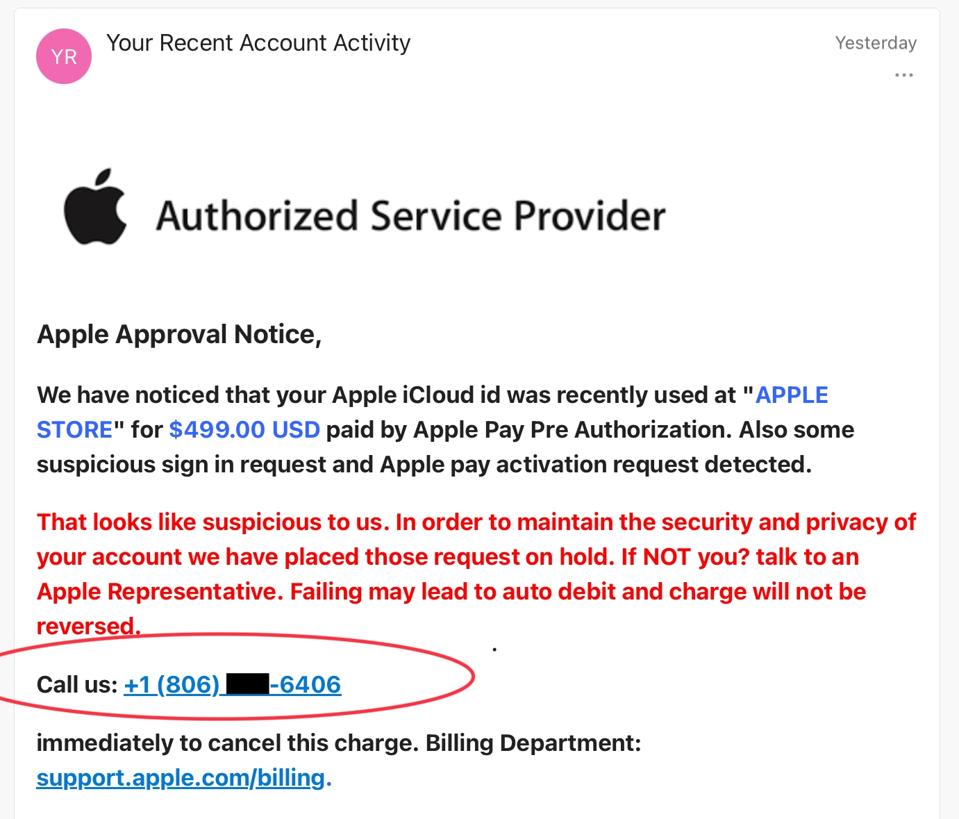This screenshot has width=959, height=819.
Task: Click the Call us label
Action: [77, 684]
